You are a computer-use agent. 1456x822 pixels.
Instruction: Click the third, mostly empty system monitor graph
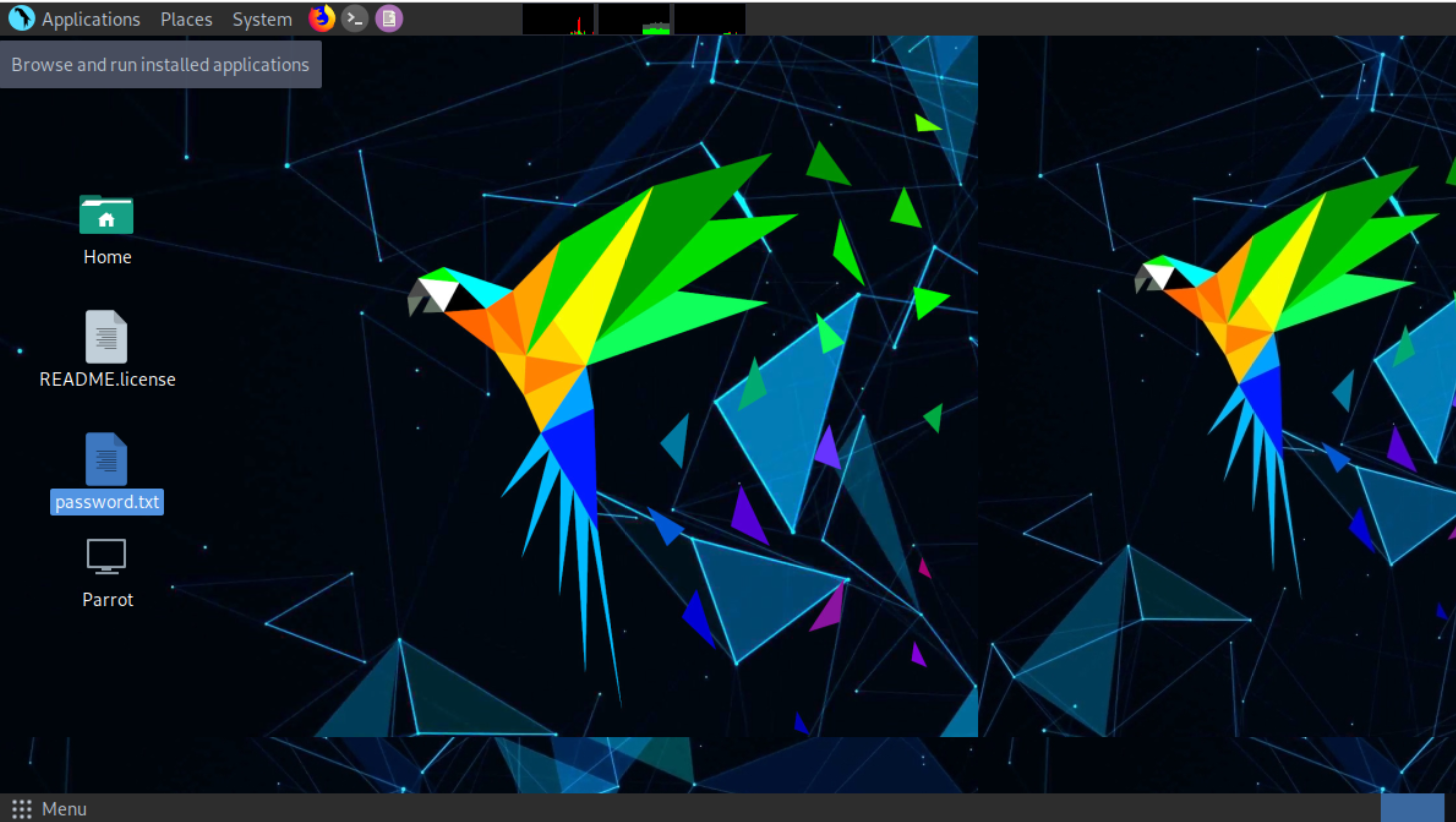(710, 19)
